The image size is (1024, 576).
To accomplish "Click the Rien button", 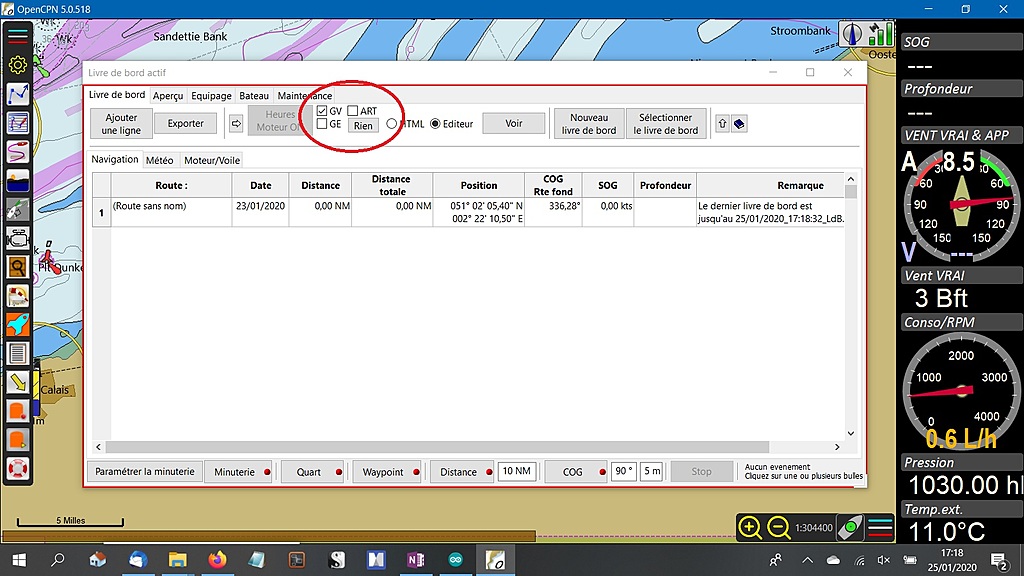I will (363, 125).
